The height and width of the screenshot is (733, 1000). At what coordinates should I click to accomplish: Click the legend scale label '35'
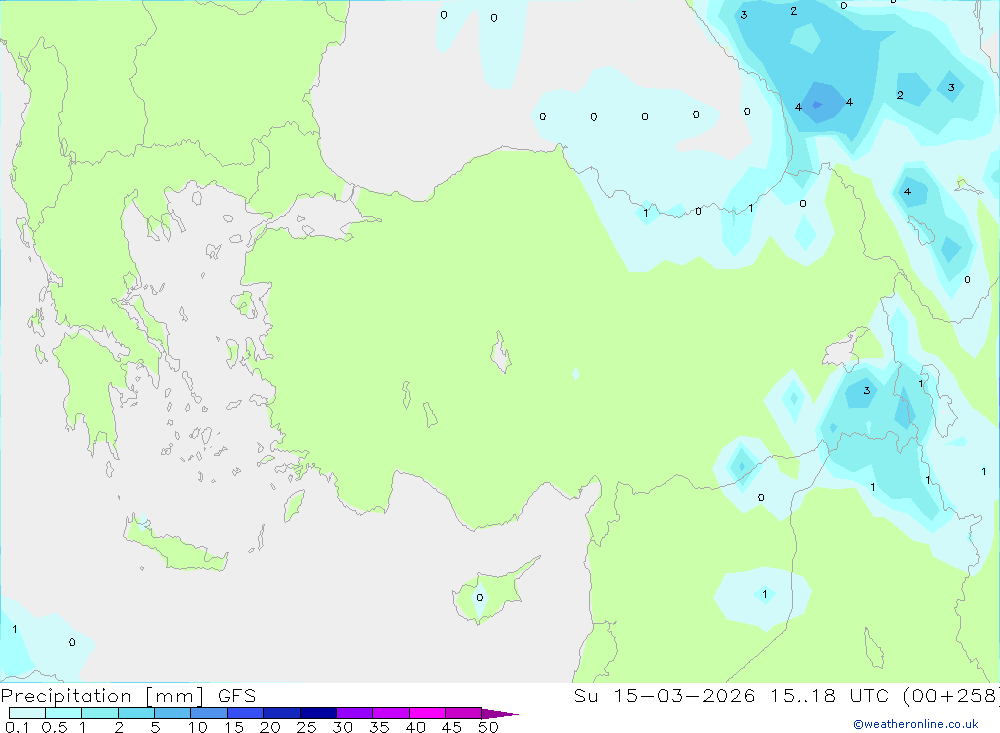379,727
